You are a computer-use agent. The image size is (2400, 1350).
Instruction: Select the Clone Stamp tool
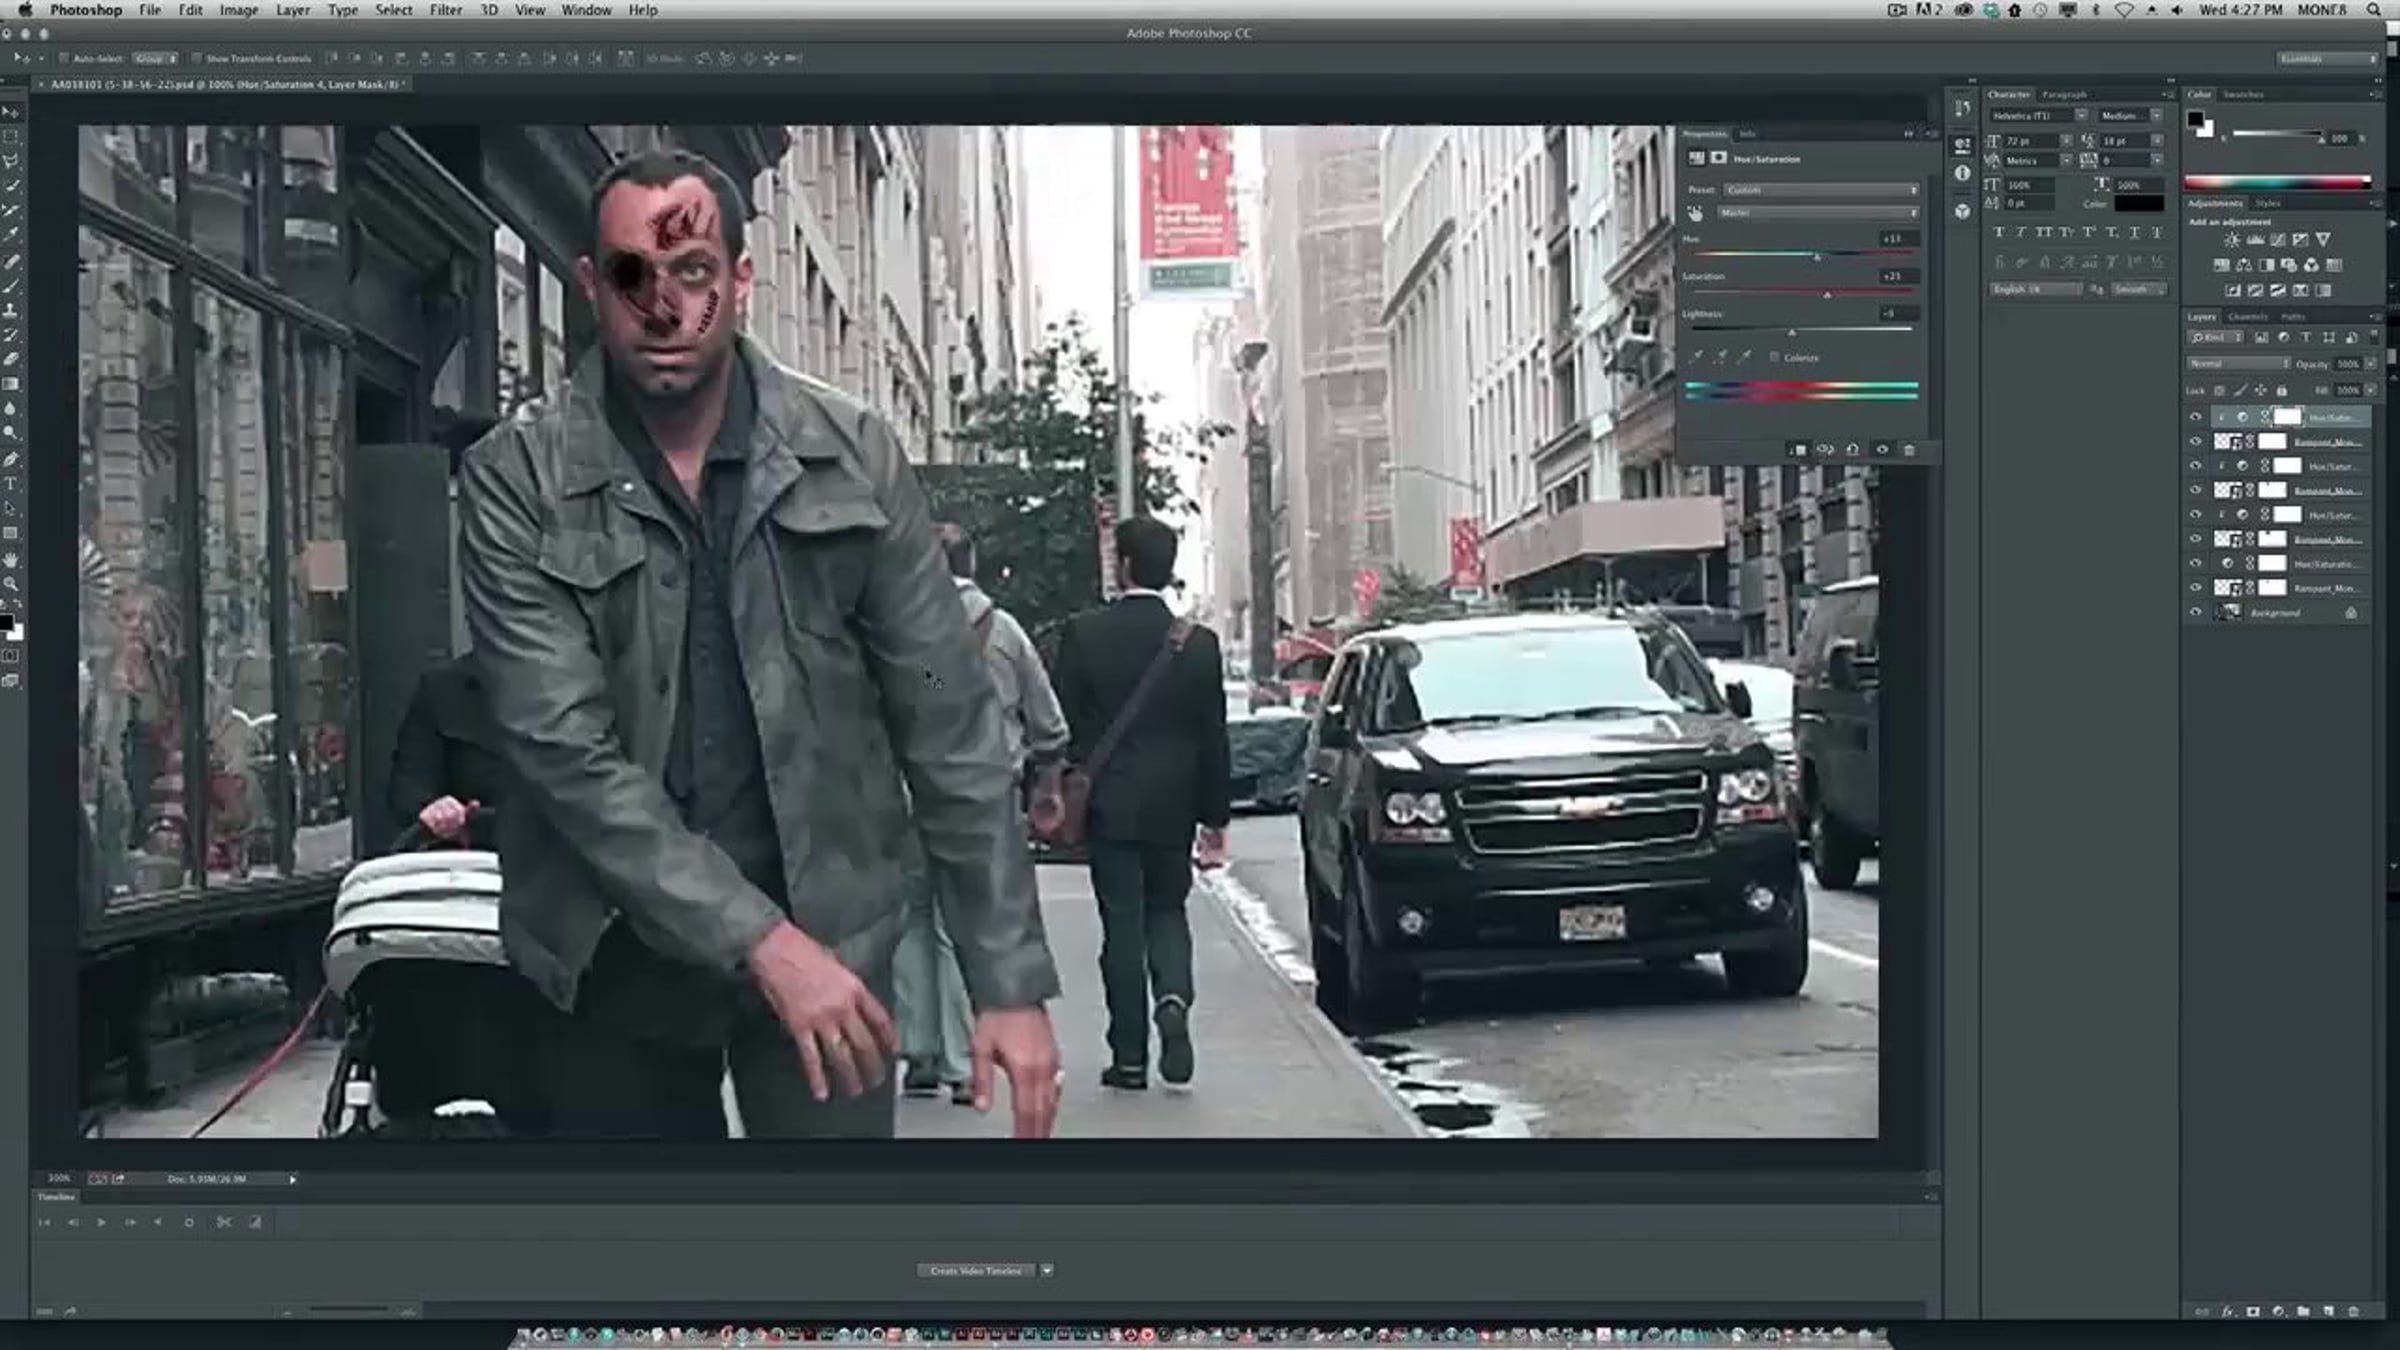(11, 310)
